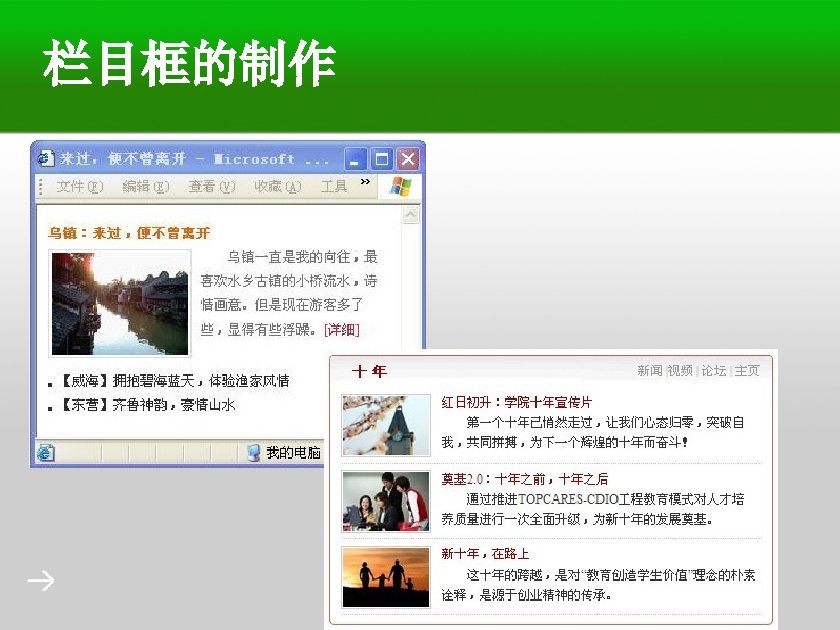
Task: Open the 【东营】齐鲁神韵 link
Action: (x=146, y=404)
